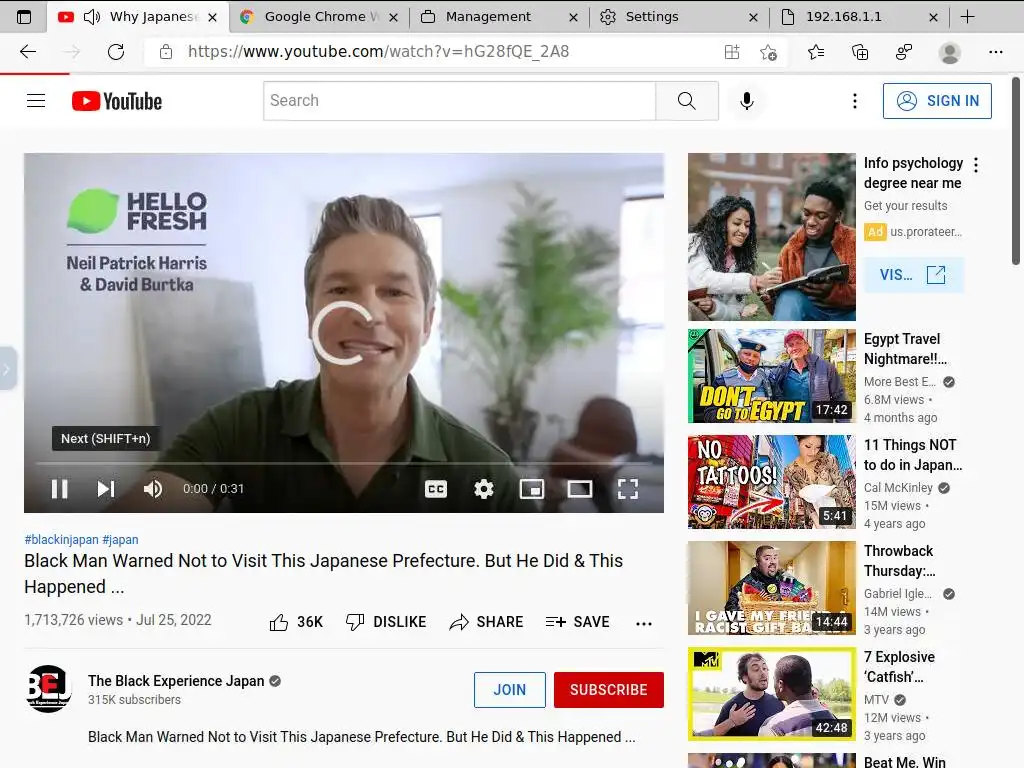Go to YouTube home logo
This screenshot has width=1024, height=768.
click(117, 101)
